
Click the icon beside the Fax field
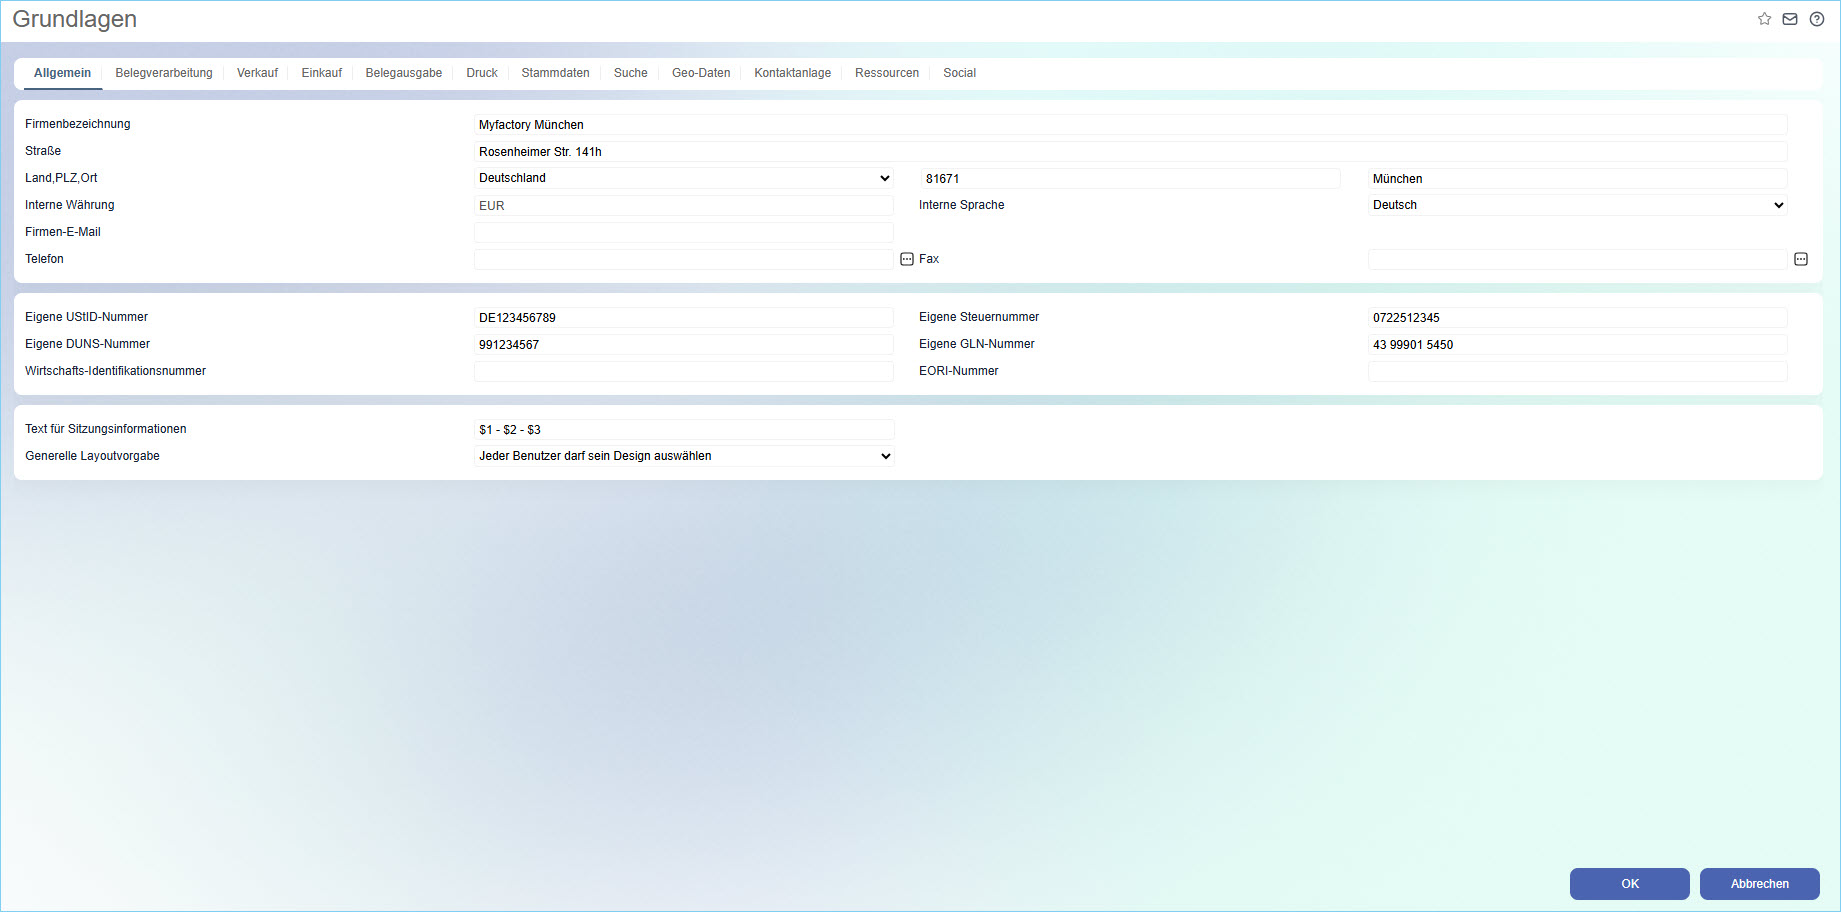tap(1801, 259)
